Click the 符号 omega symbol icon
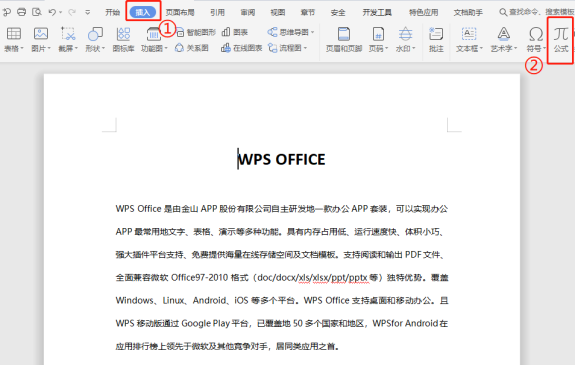Screen dimensions: 576x365 click(x=536, y=34)
